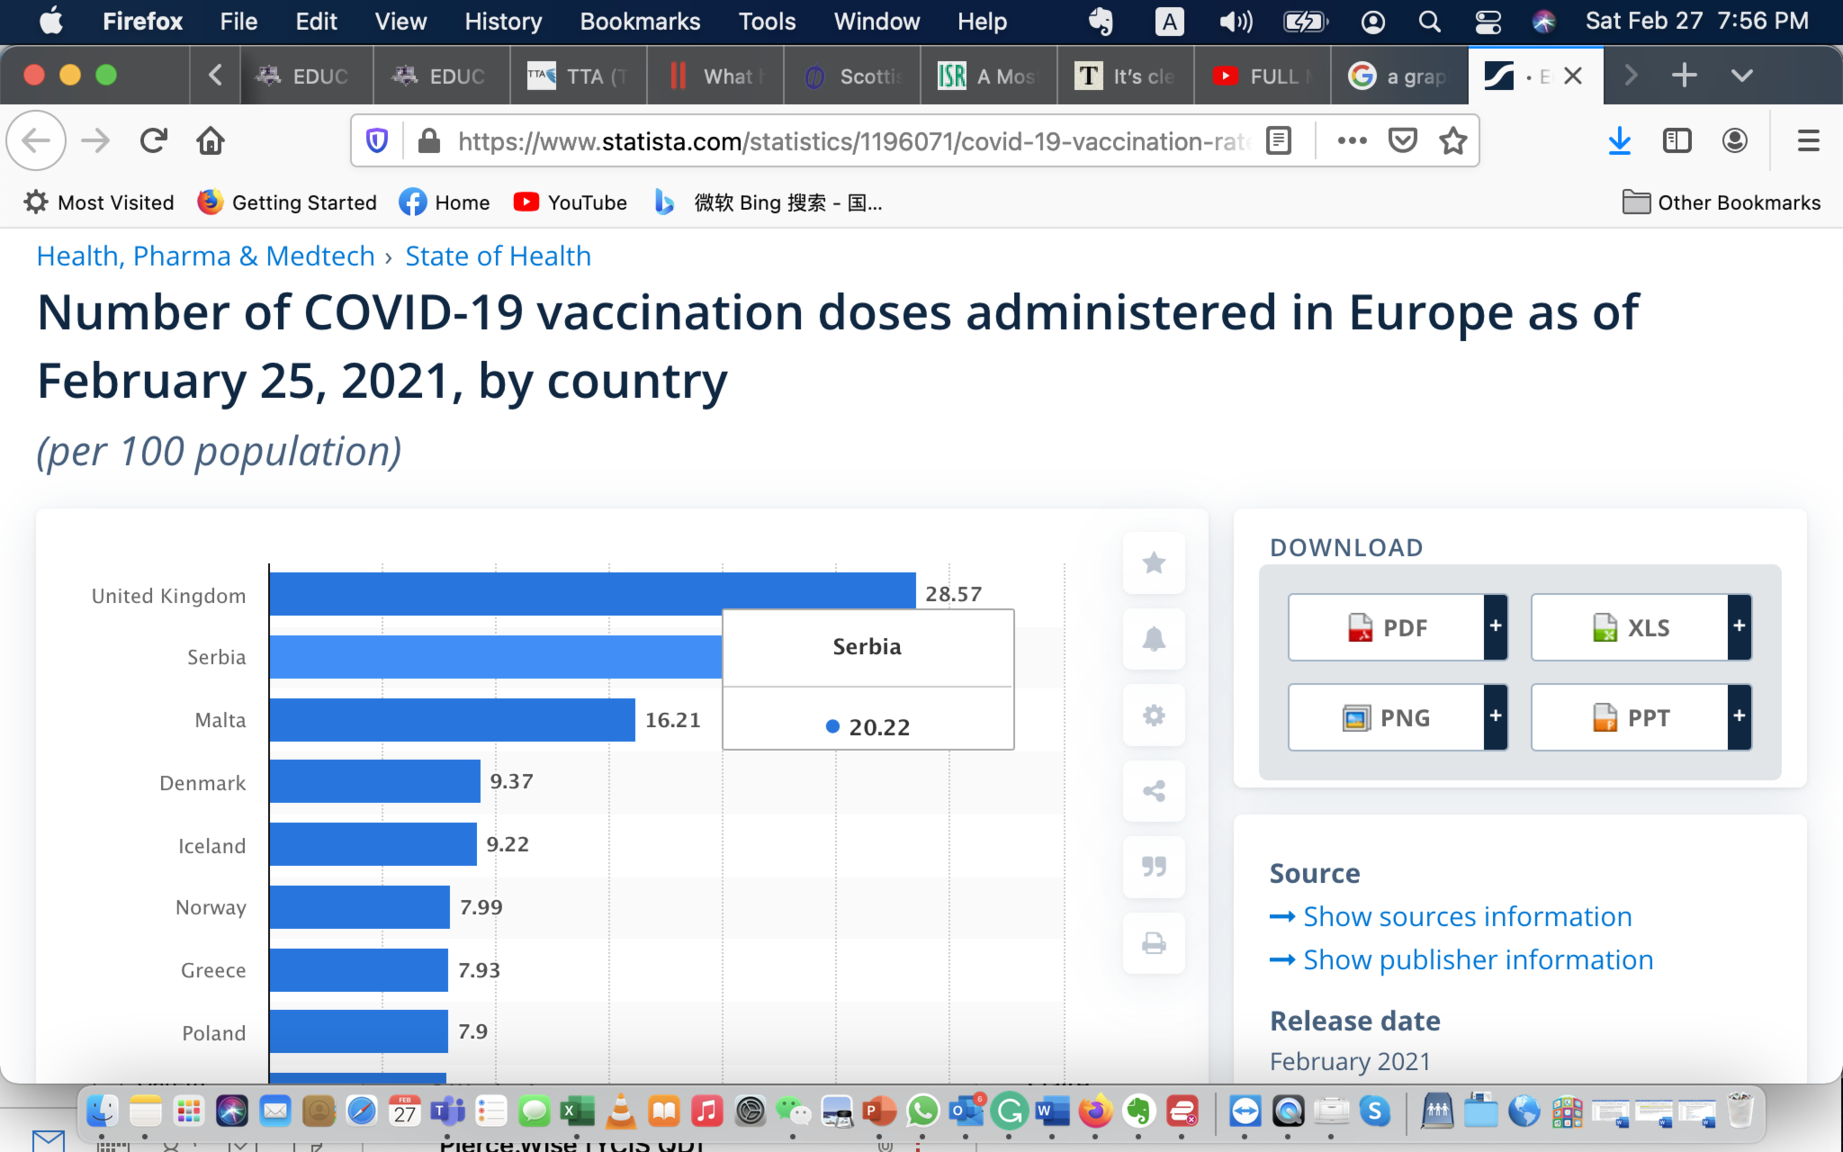Viewport: 1843px width, 1152px height.
Task: Switch to the YouTube FULL tab
Action: (1261, 76)
